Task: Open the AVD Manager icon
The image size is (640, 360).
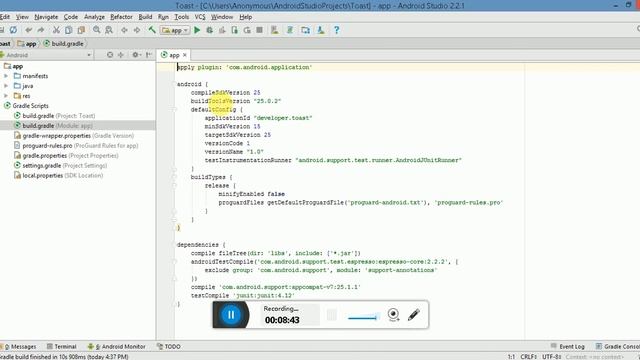Action: click(x=275, y=30)
